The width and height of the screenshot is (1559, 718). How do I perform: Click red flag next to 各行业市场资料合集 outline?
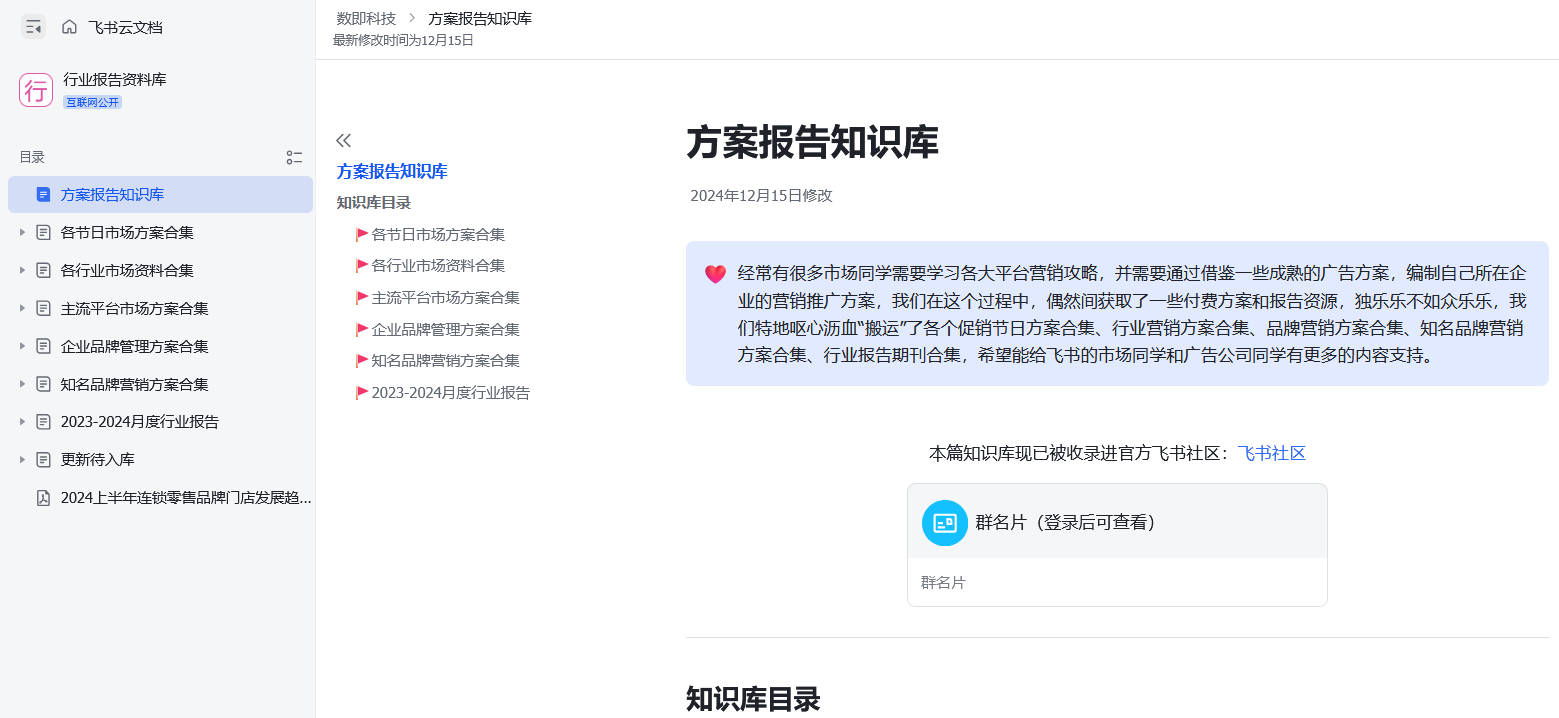click(x=362, y=266)
